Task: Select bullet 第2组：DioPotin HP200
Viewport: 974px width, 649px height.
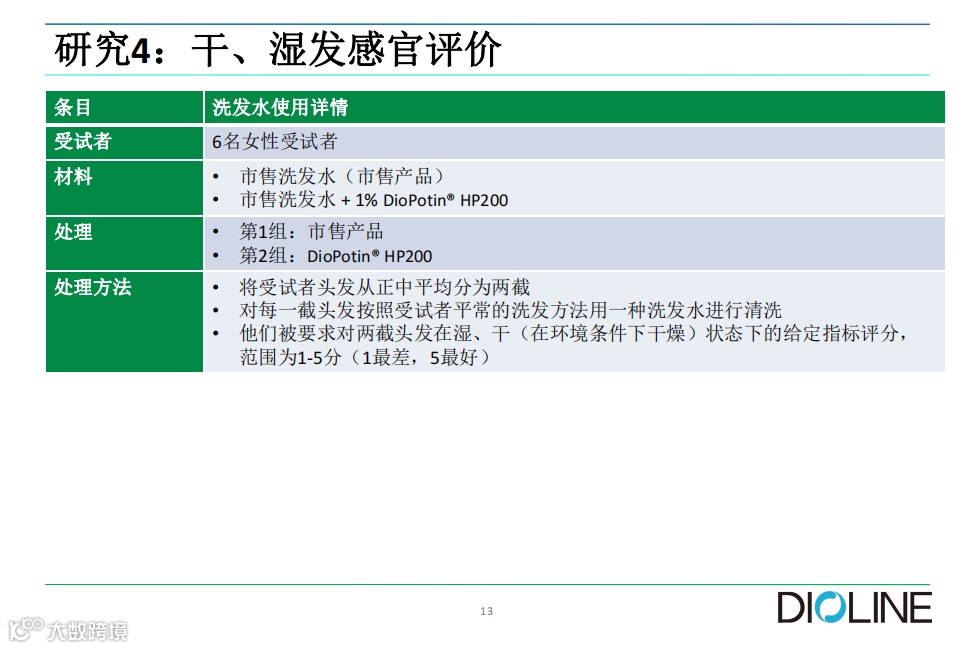Action: (335, 256)
